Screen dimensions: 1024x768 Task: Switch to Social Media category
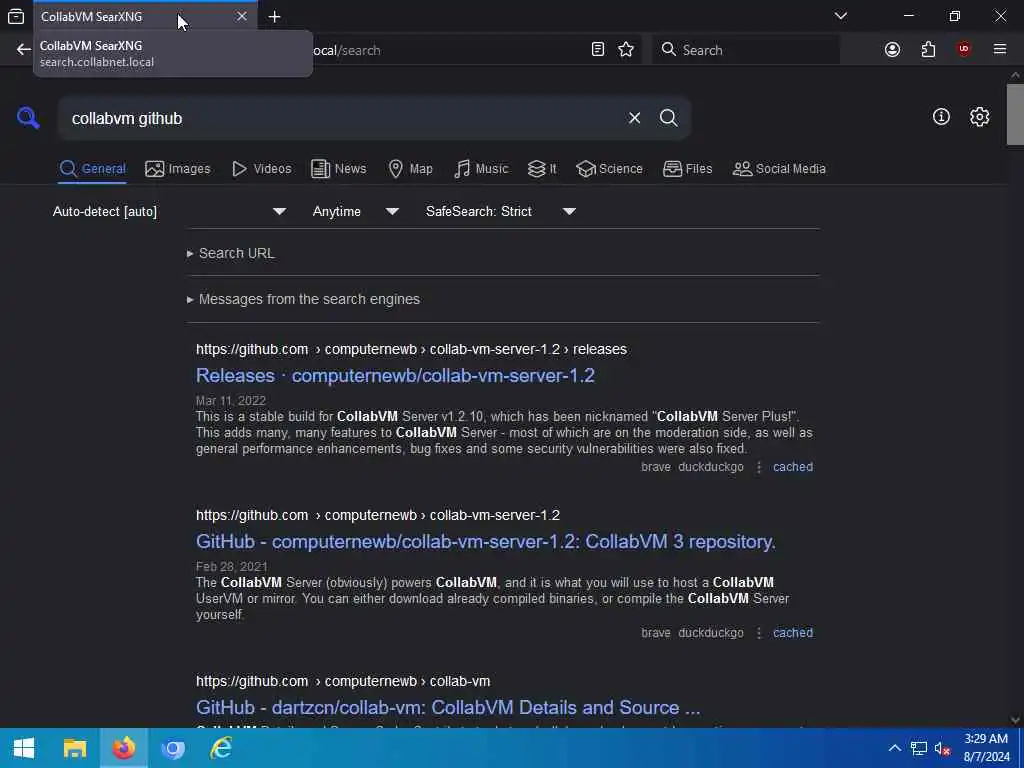tap(779, 168)
